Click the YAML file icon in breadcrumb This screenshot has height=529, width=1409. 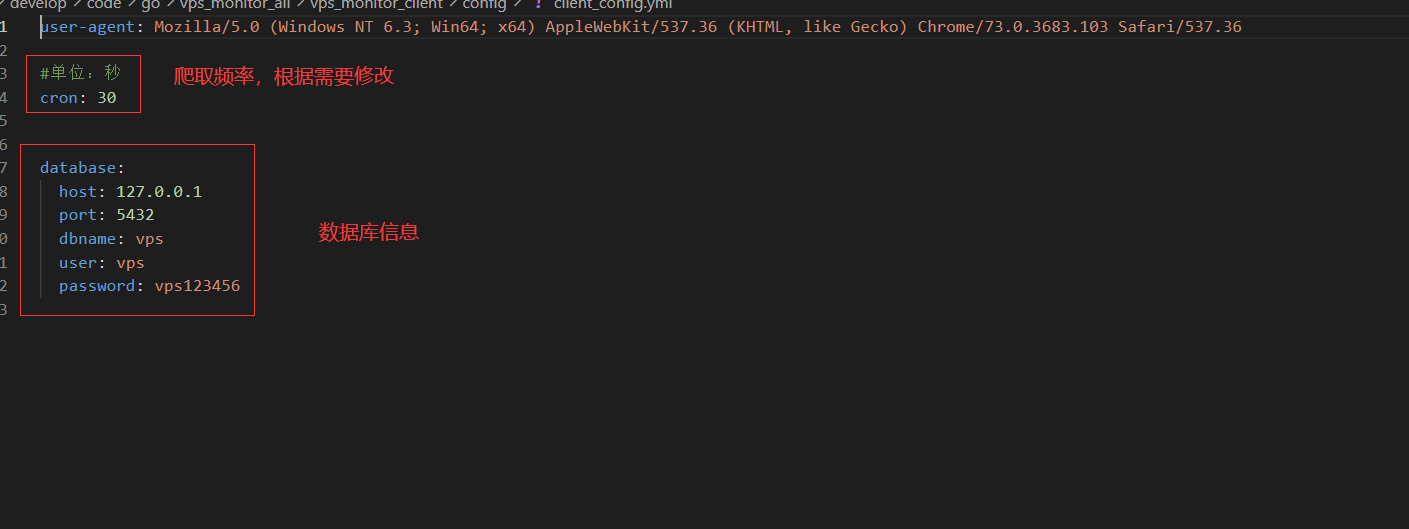click(538, 4)
